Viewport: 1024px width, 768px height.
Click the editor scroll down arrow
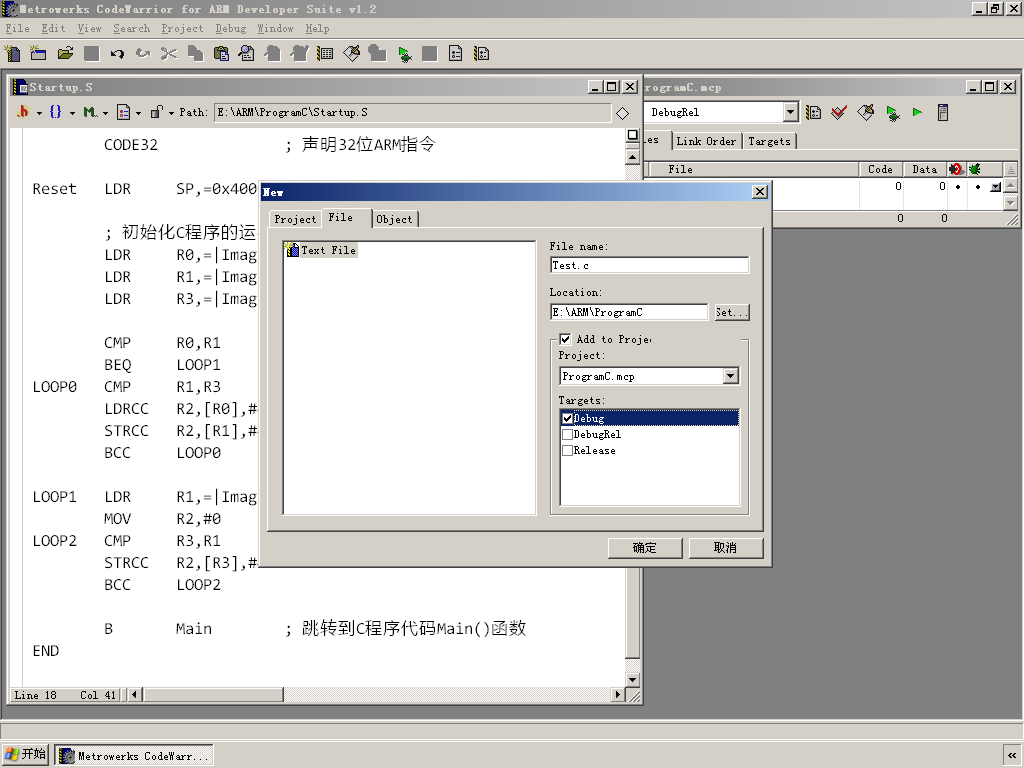point(632,679)
